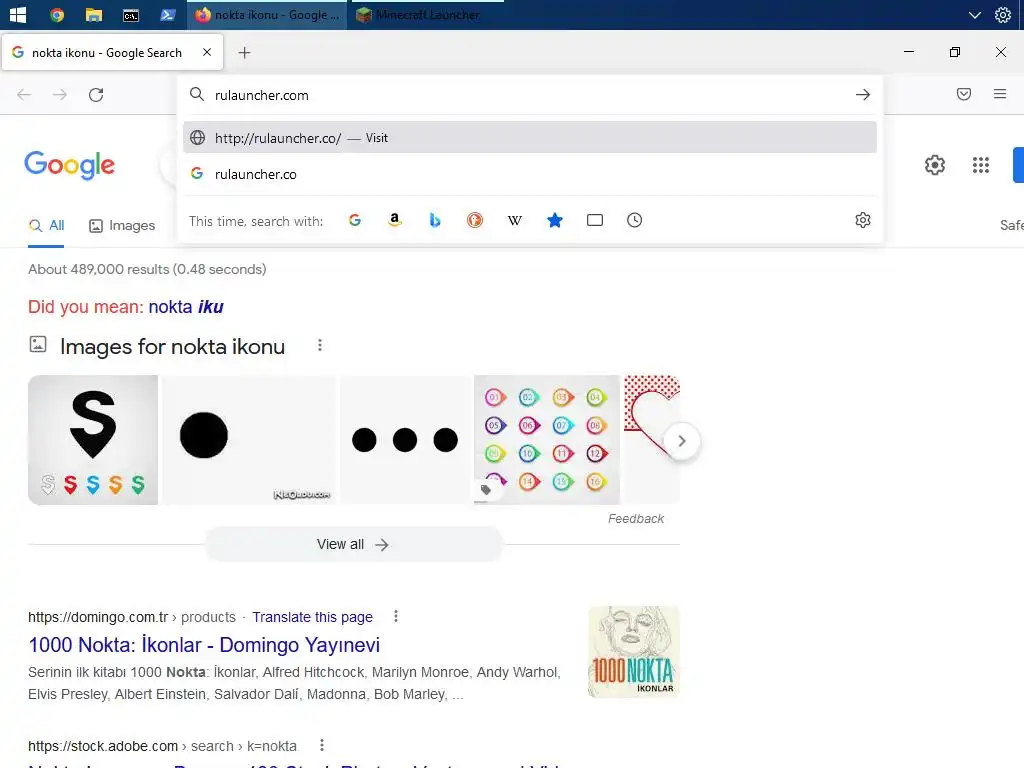Screen dimensions: 1024x768
Task: Open search settings gear in dropdown
Action: tap(863, 220)
